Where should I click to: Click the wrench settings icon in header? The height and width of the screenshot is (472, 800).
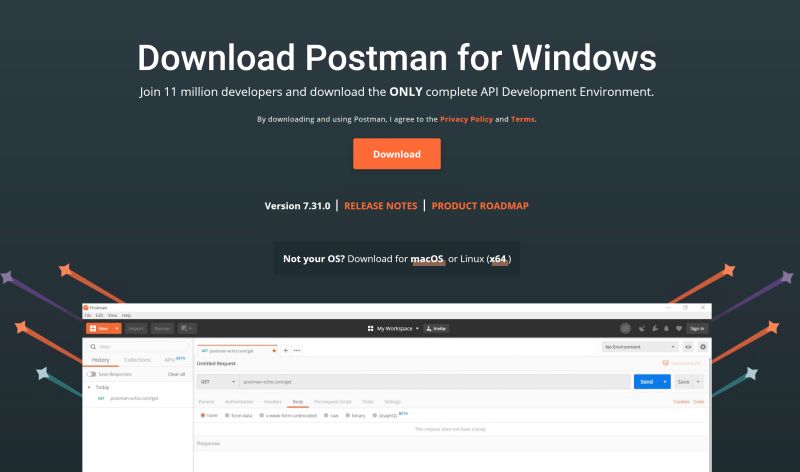655,329
